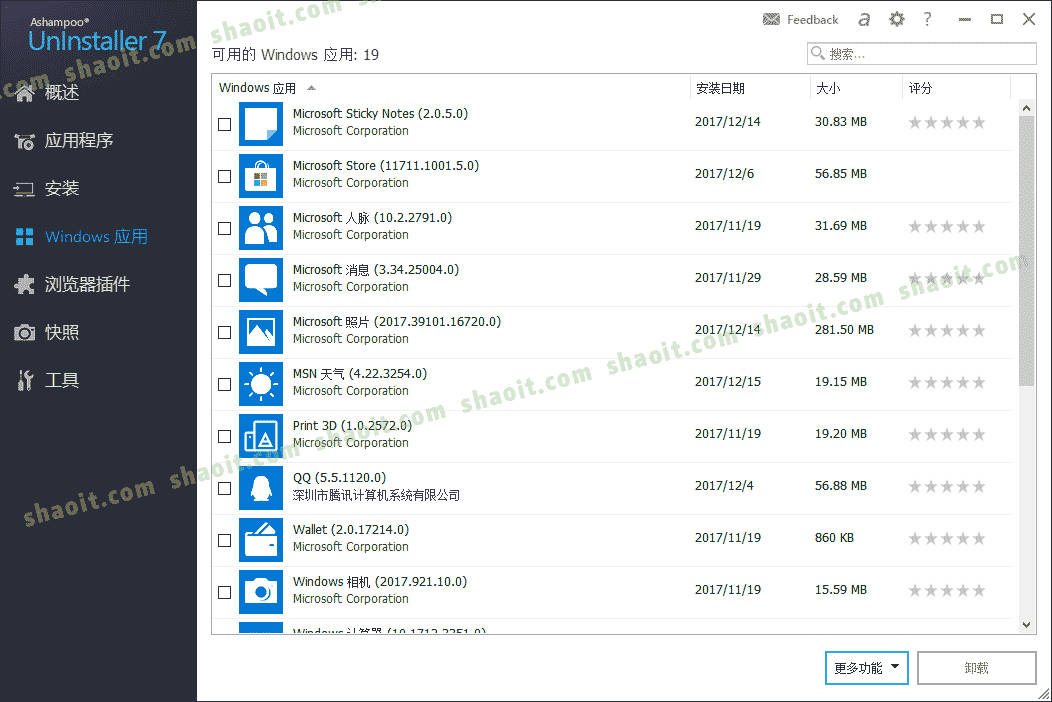Select the QQ penguin app icon

pyautogui.click(x=261, y=488)
